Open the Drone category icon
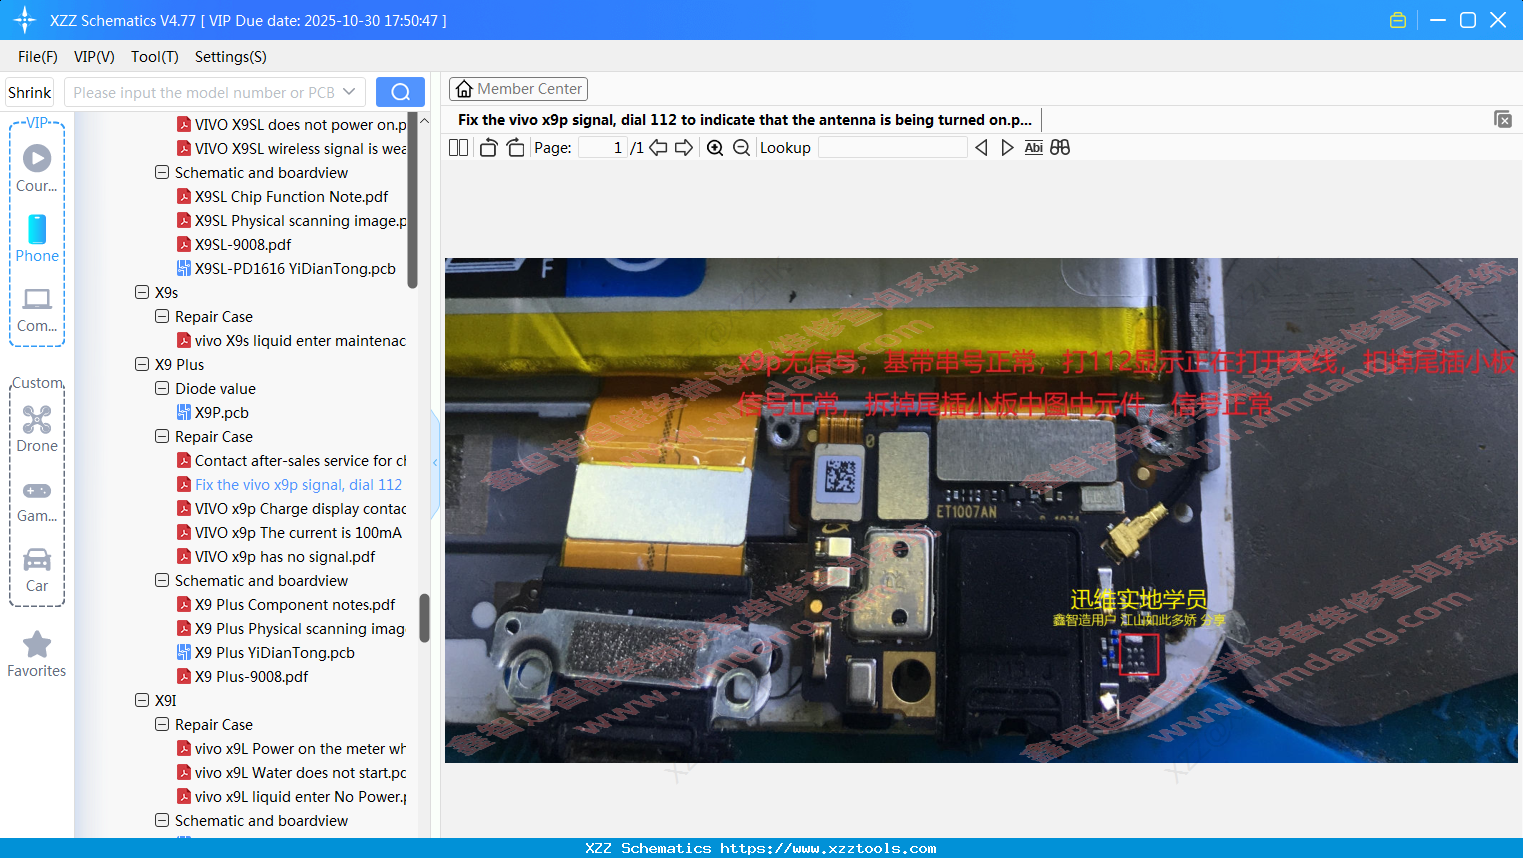The width and height of the screenshot is (1523, 858). coord(37,429)
